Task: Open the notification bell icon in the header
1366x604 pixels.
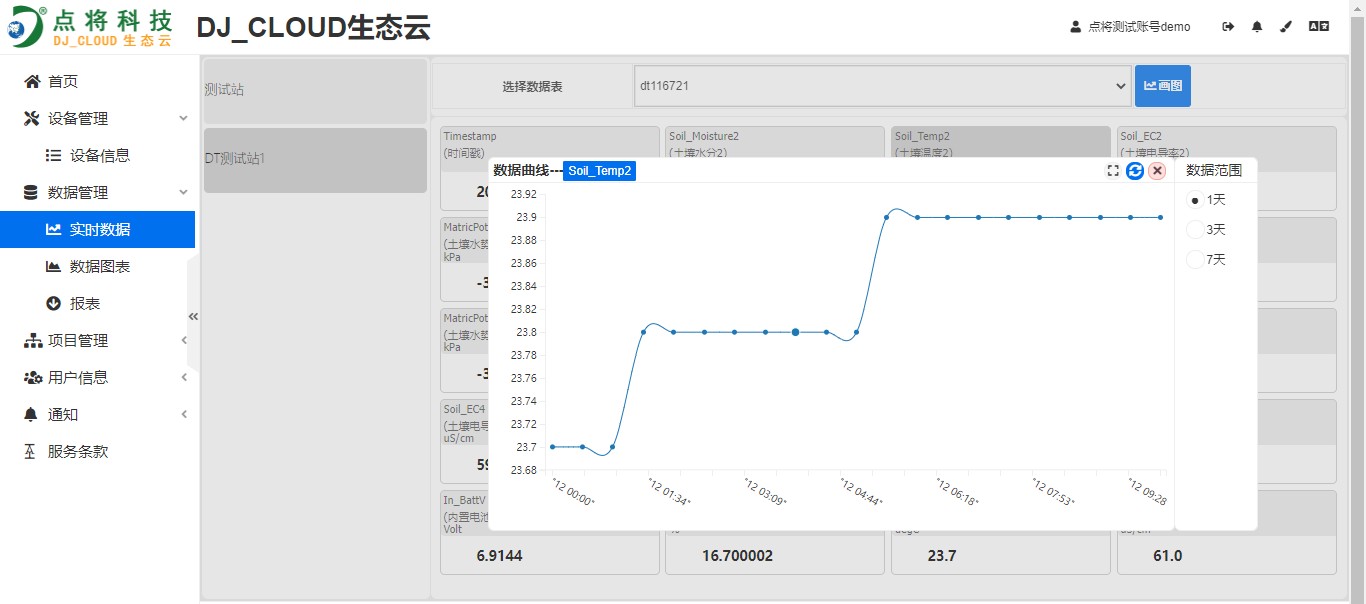Action: coord(1256,26)
